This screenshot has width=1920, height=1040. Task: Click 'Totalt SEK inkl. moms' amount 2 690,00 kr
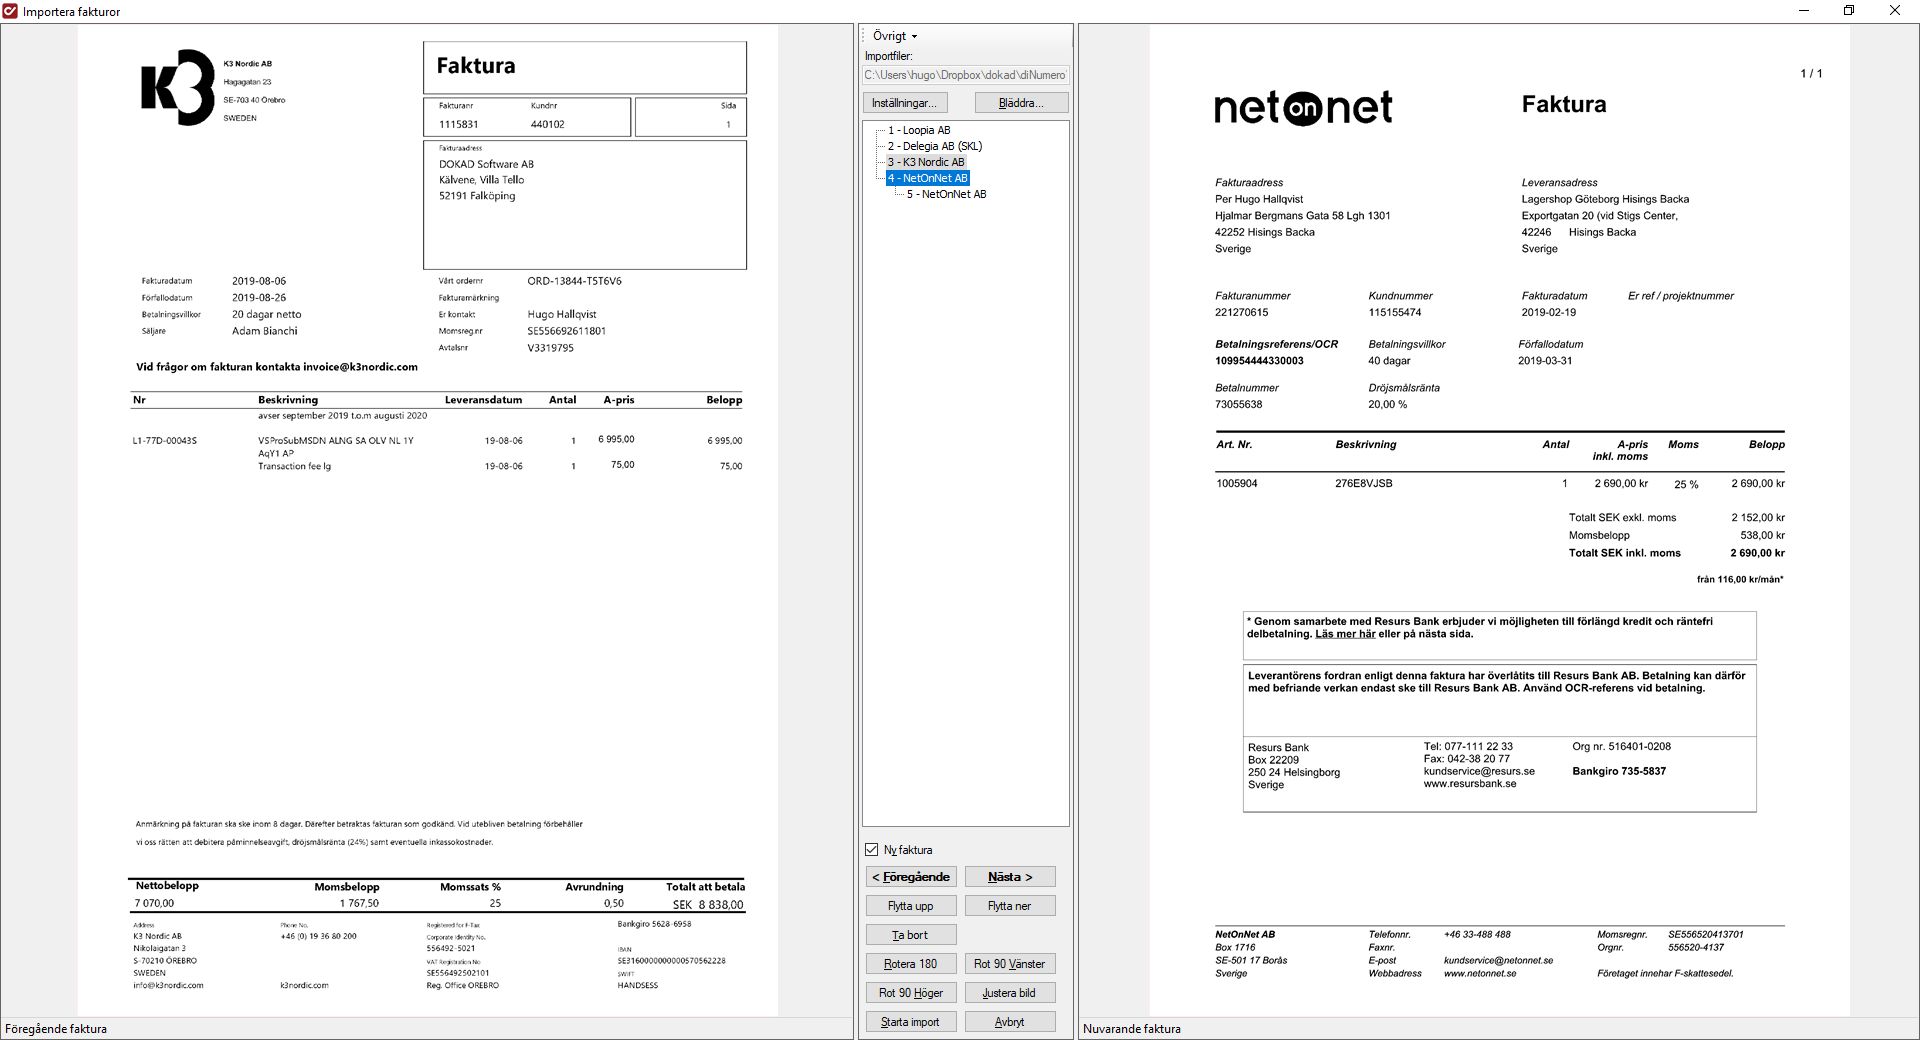click(1757, 553)
